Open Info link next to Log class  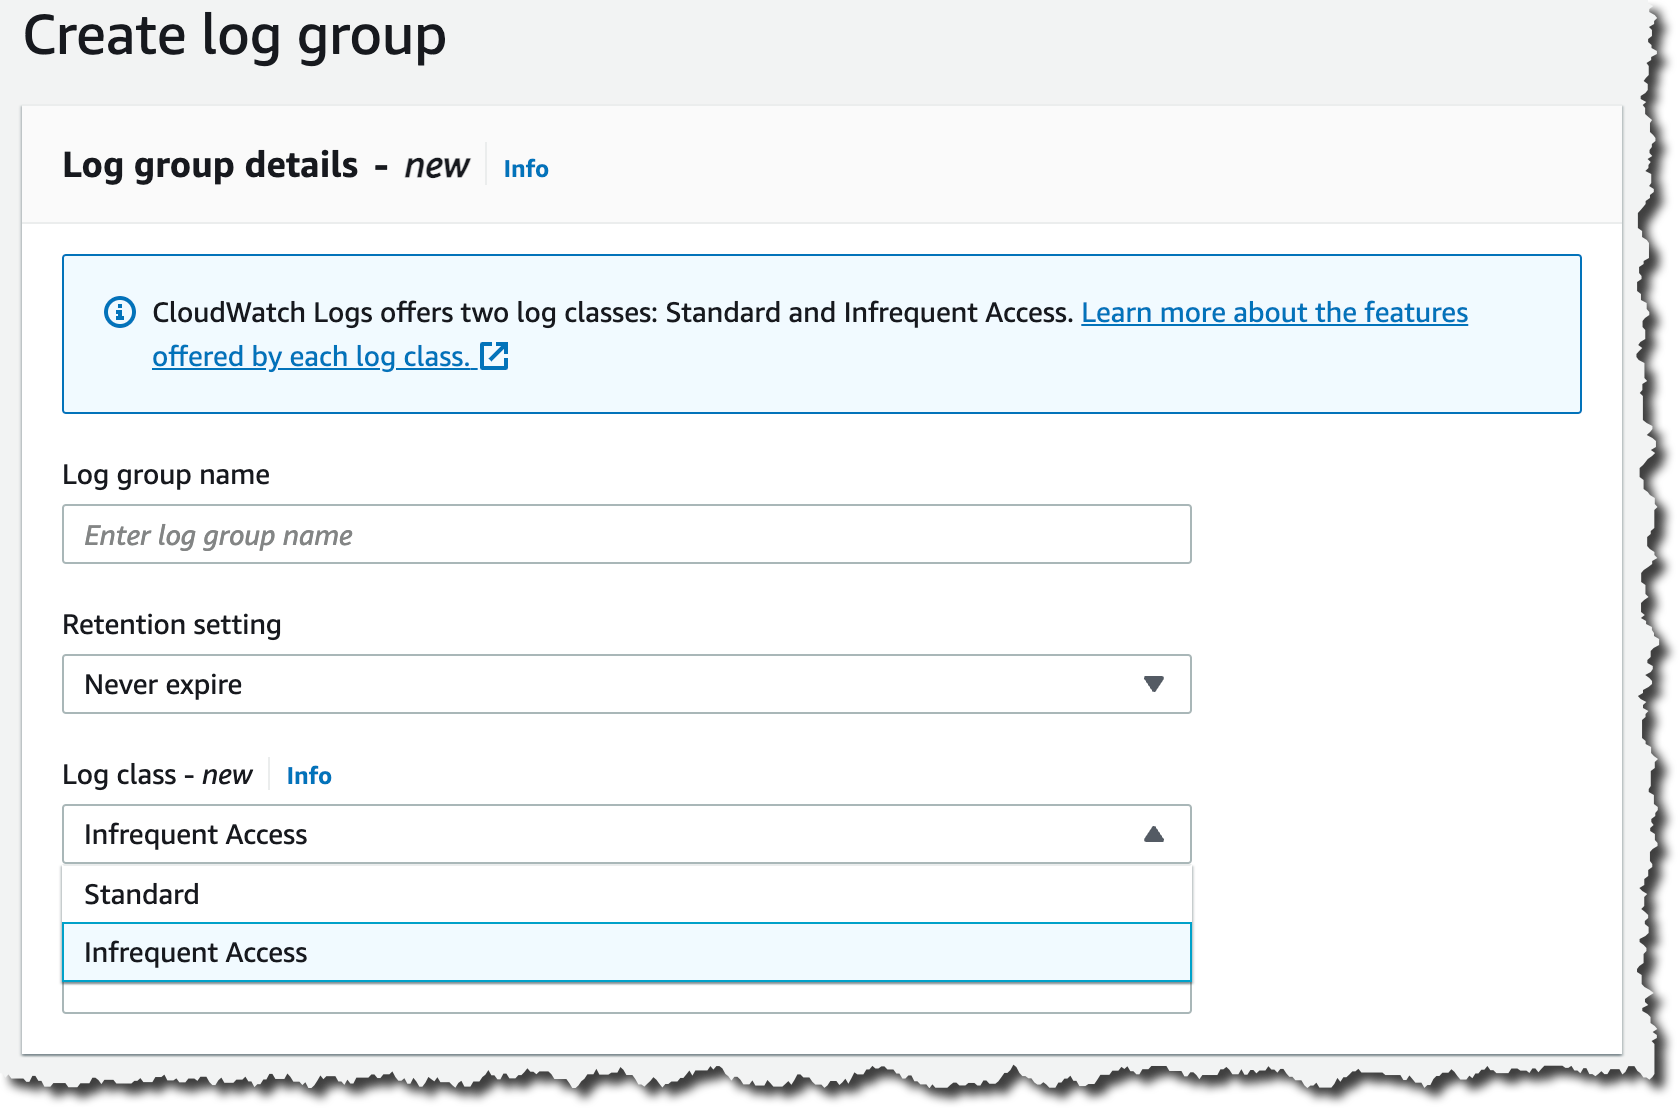pyautogui.click(x=309, y=776)
